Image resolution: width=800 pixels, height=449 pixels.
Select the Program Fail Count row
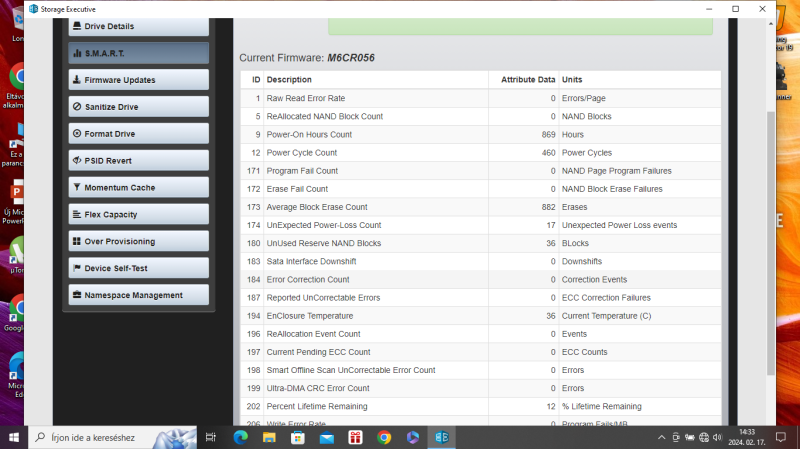(x=481, y=171)
